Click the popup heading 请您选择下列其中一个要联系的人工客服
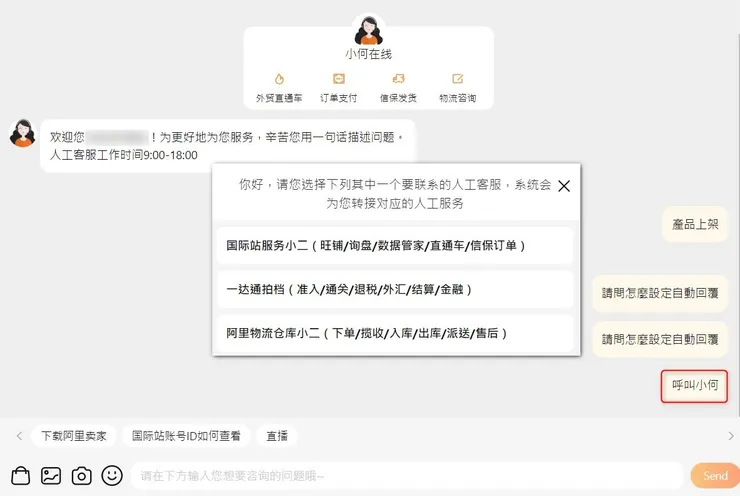Viewport: 740px width, 496px height. [395, 193]
